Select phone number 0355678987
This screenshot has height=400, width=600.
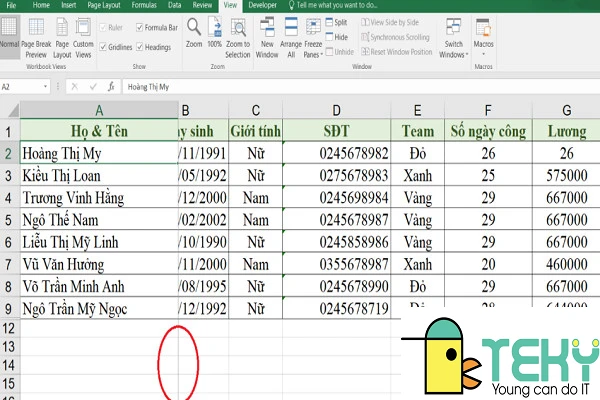pos(336,264)
